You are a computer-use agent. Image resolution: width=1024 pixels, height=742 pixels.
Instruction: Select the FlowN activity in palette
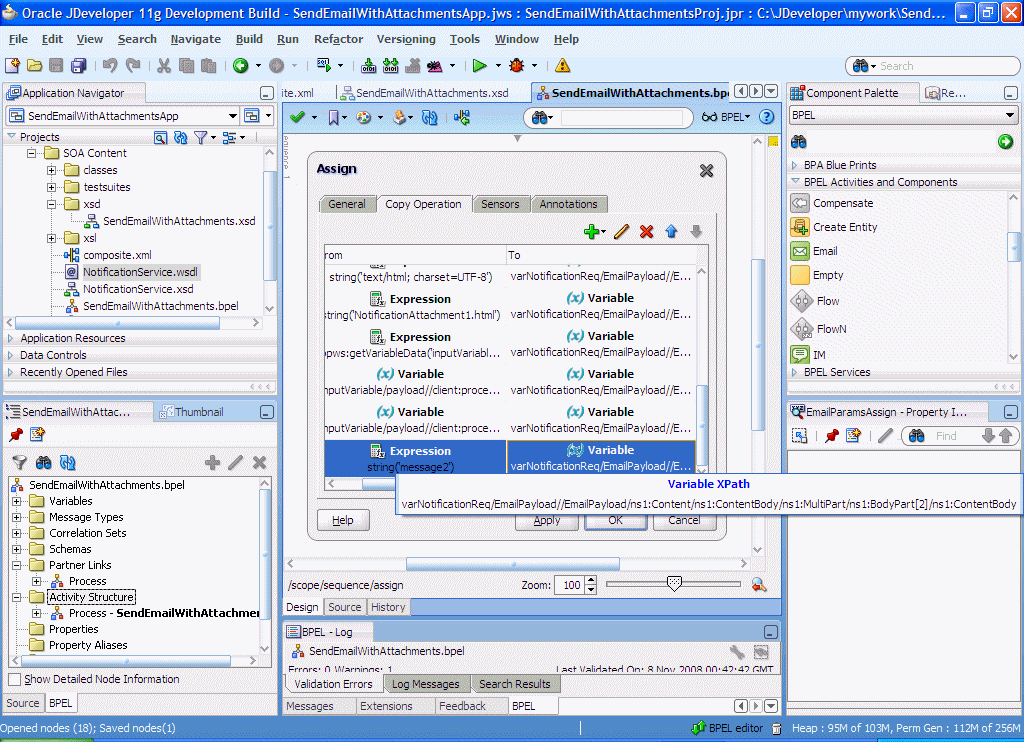click(831, 329)
